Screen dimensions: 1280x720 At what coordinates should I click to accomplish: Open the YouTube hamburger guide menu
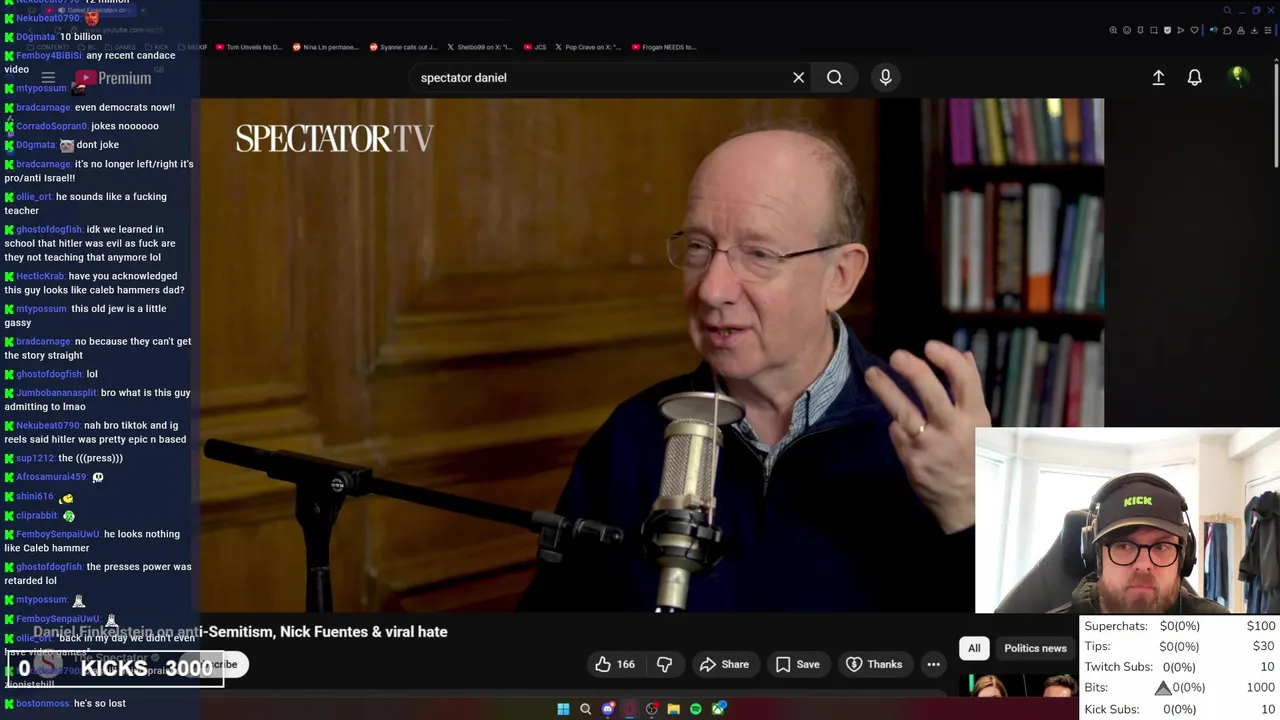pyautogui.click(x=48, y=78)
